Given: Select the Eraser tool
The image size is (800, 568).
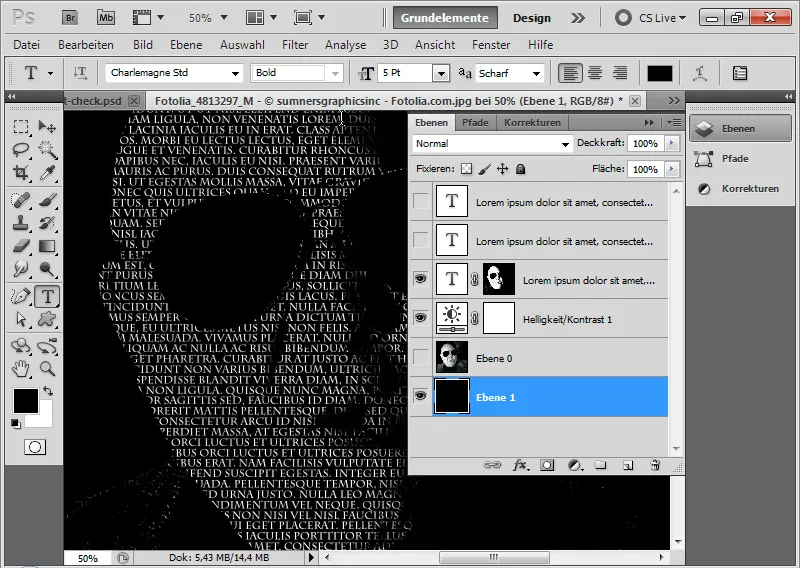Looking at the screenshot, I should coord(21,246).
